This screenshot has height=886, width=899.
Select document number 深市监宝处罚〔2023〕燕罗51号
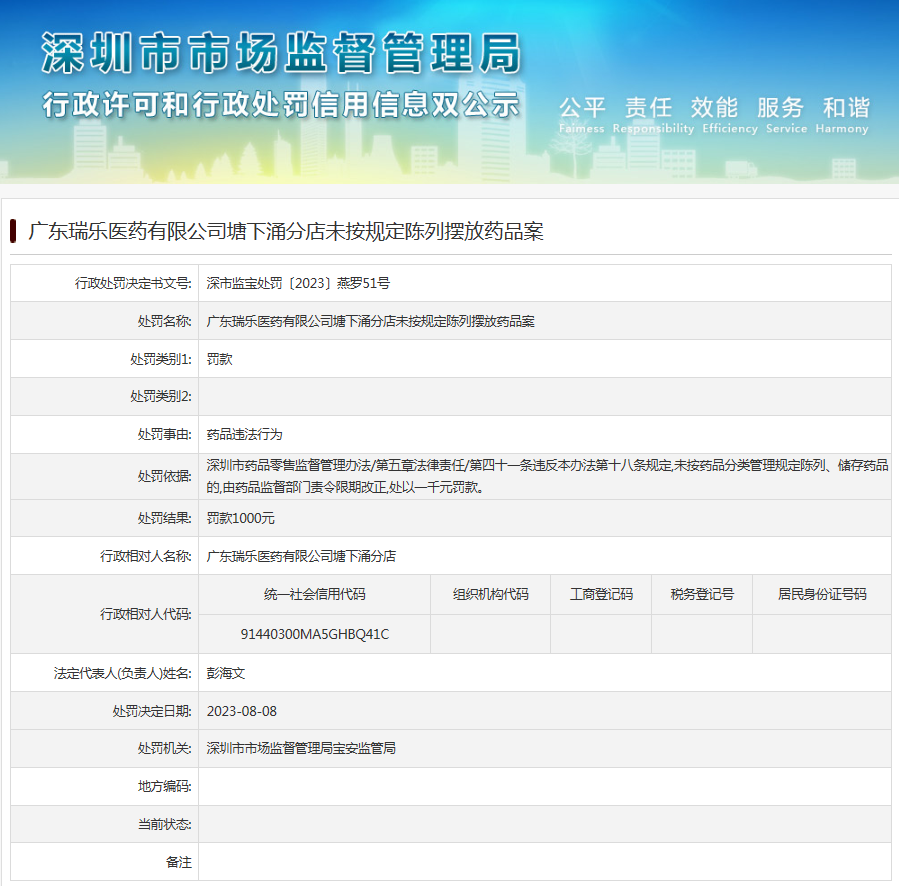coord(298,283)
